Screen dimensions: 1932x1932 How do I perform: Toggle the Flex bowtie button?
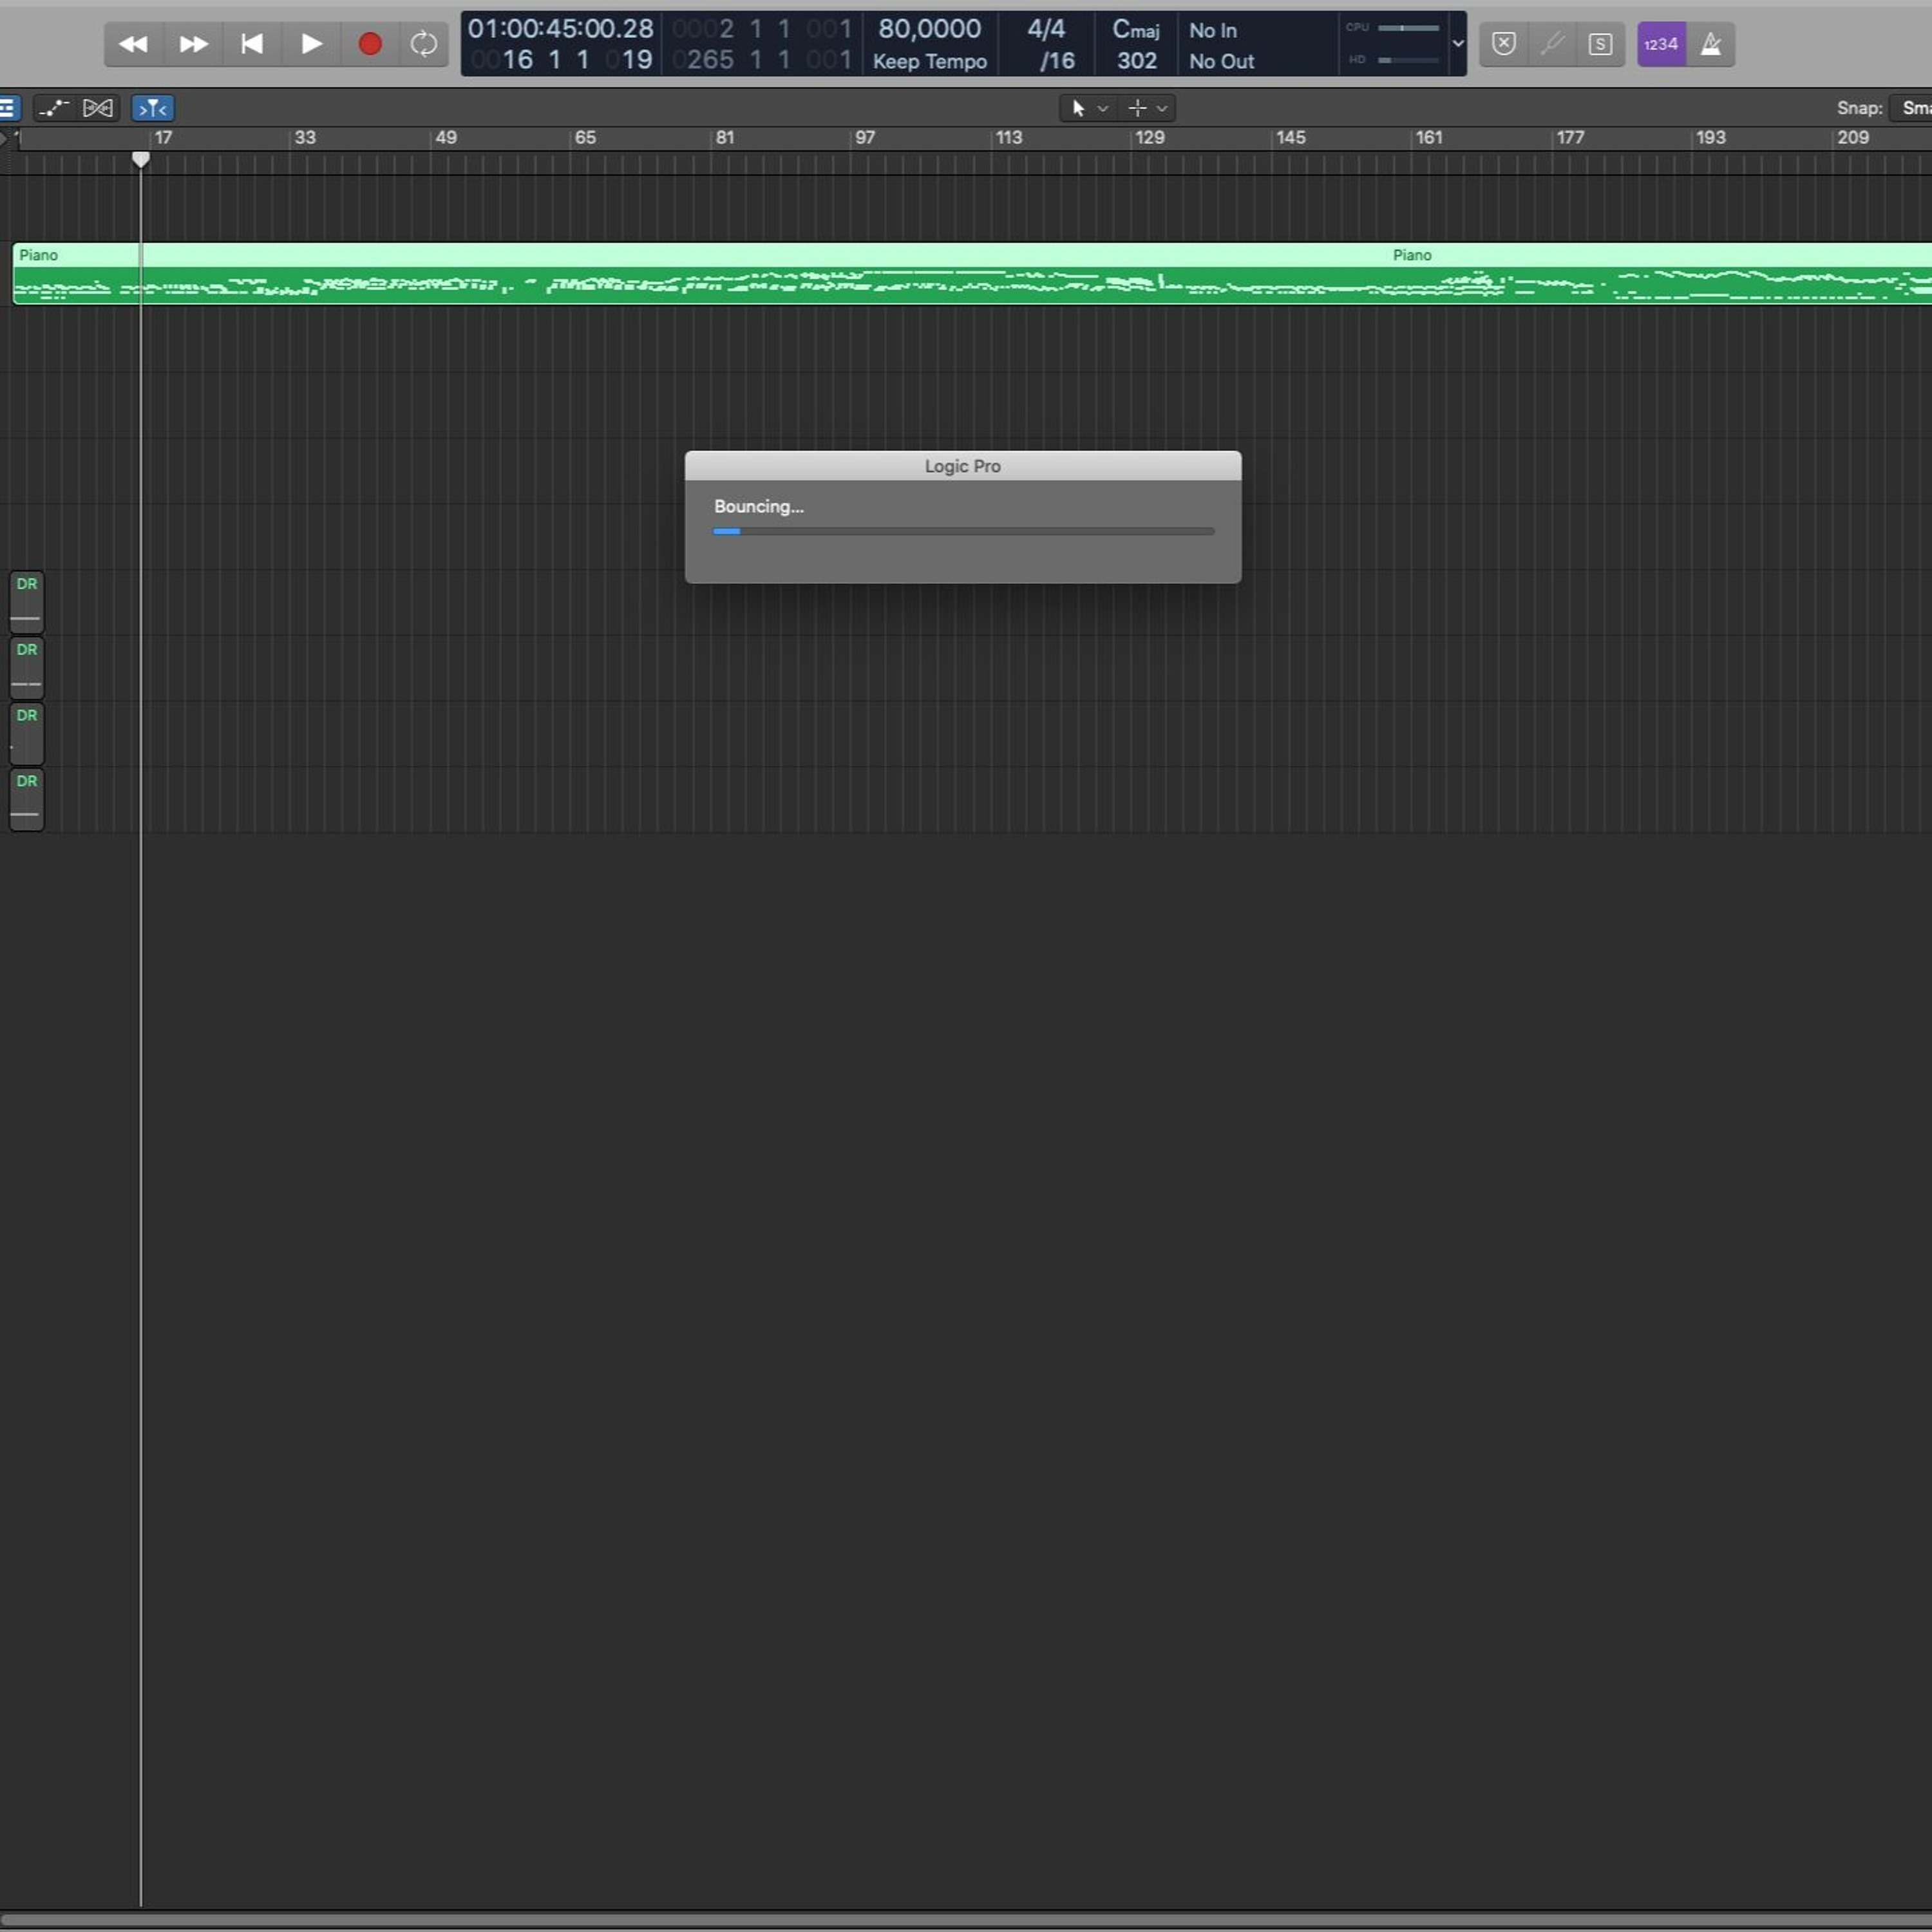coord(98,108)
